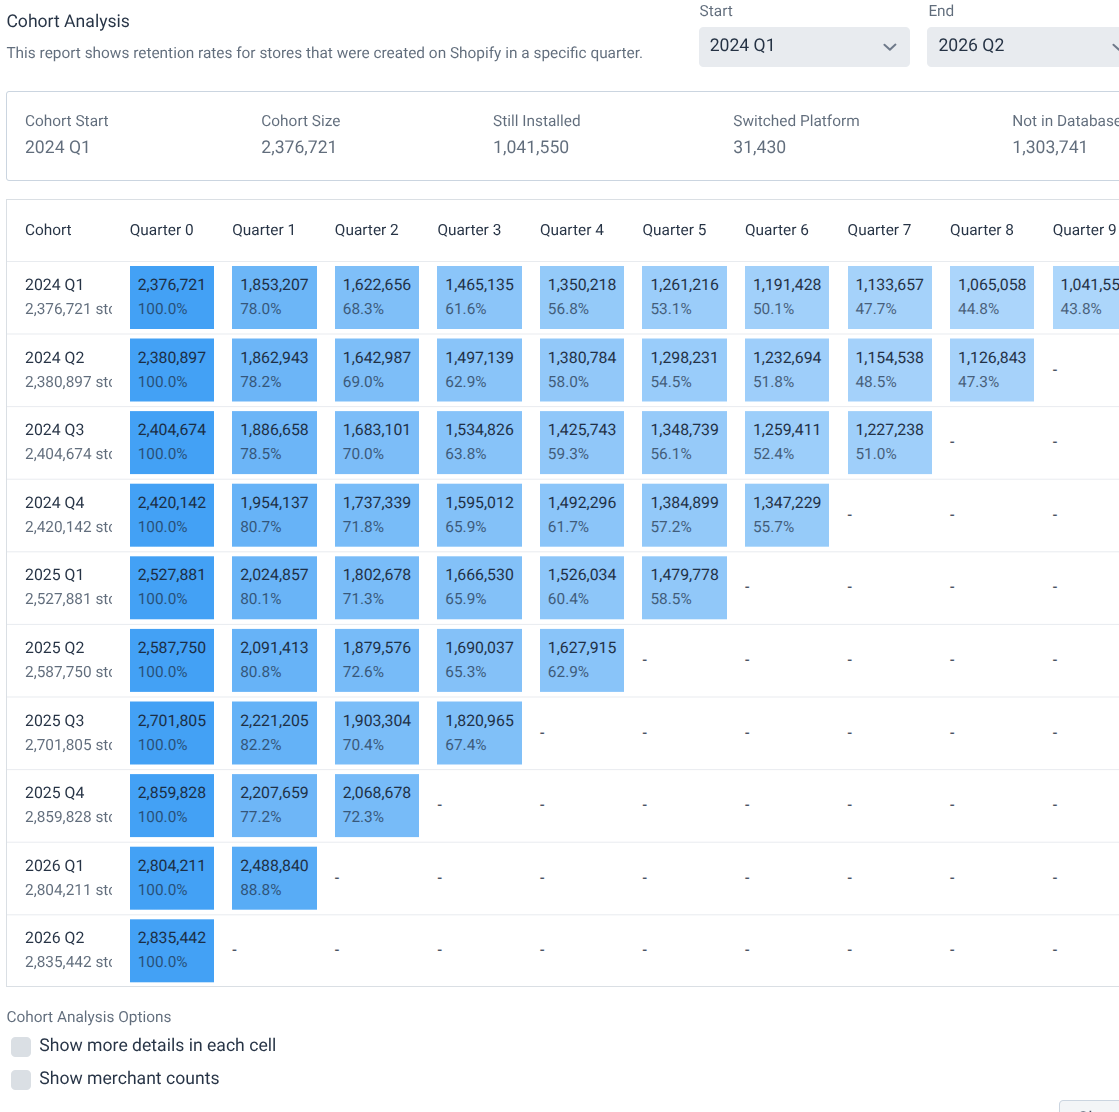Click the Quarter 7 column header
1119x1112 pixels.
pyautogui.click(x=879, y=230)
